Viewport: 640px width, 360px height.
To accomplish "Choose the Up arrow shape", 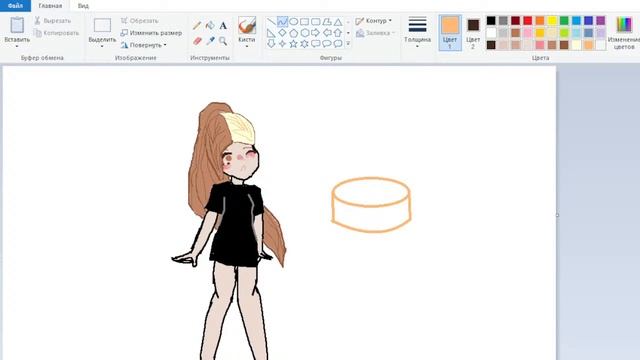I will (x=338, y=33).
